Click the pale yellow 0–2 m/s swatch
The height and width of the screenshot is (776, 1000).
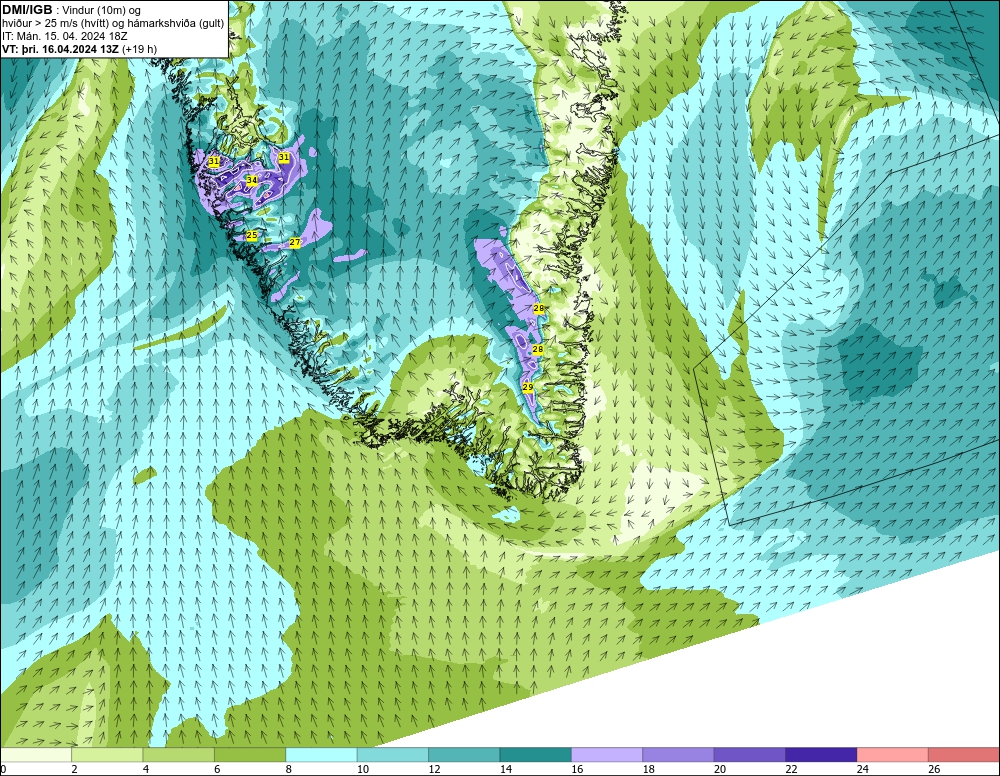coord(36,755)
